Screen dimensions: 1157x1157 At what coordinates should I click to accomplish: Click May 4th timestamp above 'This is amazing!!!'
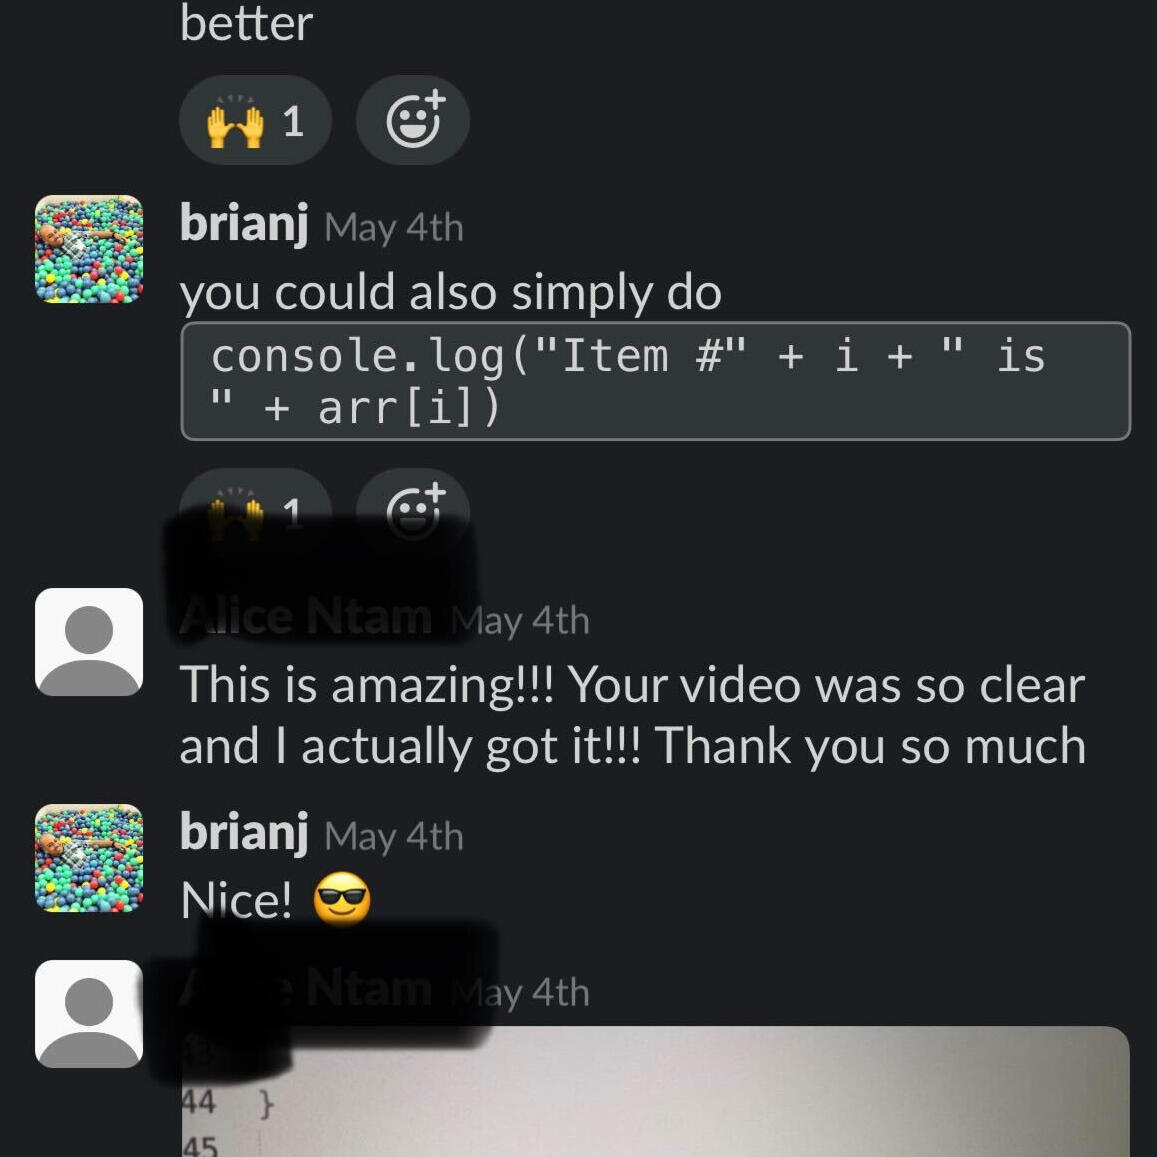click(x=519, y=621)
